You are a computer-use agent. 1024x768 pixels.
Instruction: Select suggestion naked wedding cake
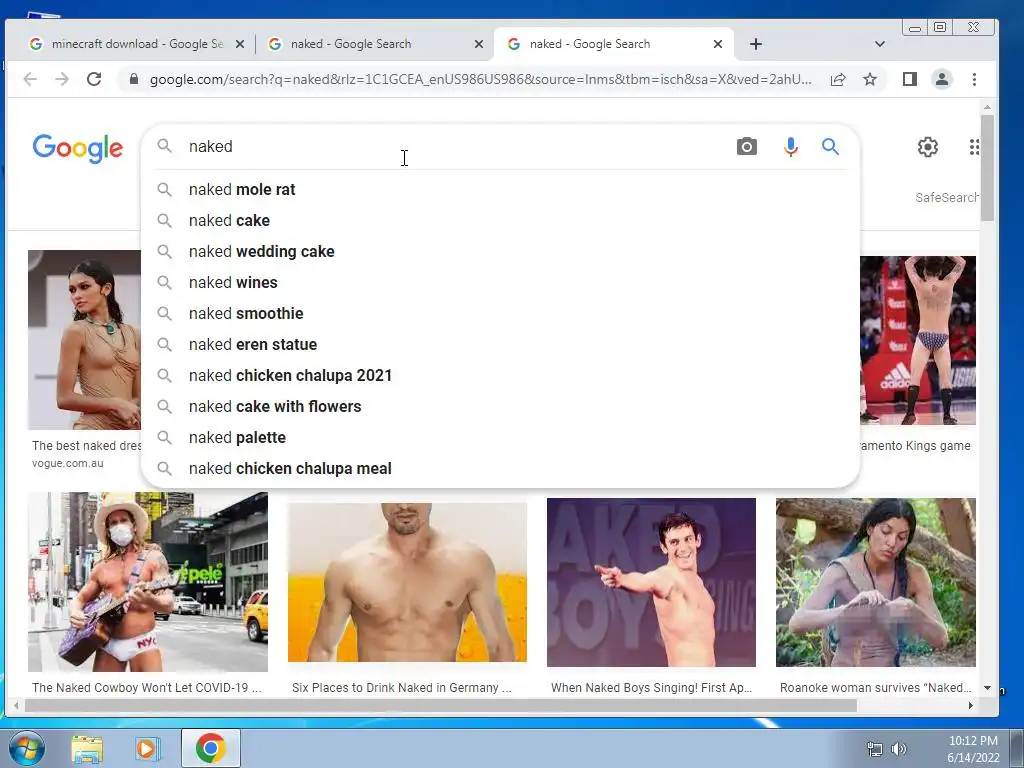[500, 251]
